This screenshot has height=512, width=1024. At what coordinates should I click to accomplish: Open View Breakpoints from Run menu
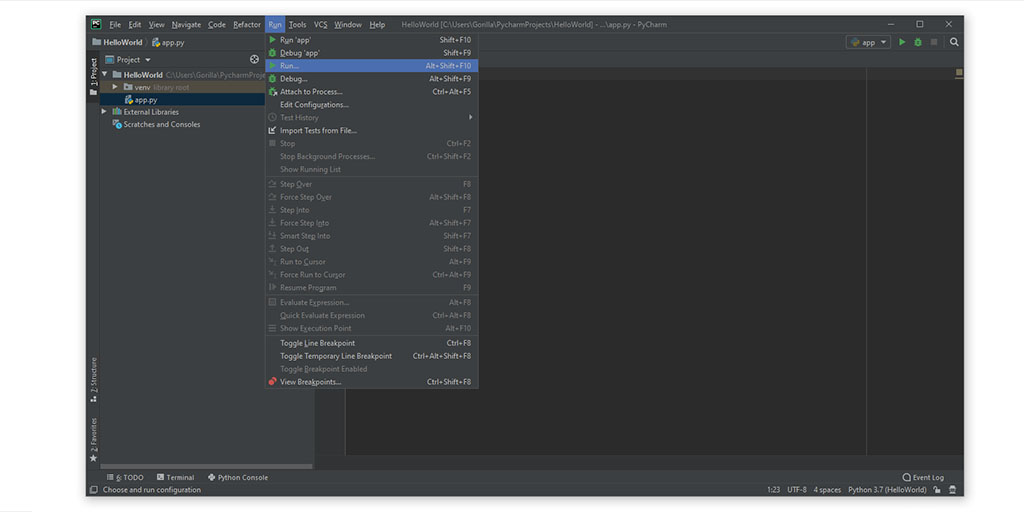coord(372,382)
